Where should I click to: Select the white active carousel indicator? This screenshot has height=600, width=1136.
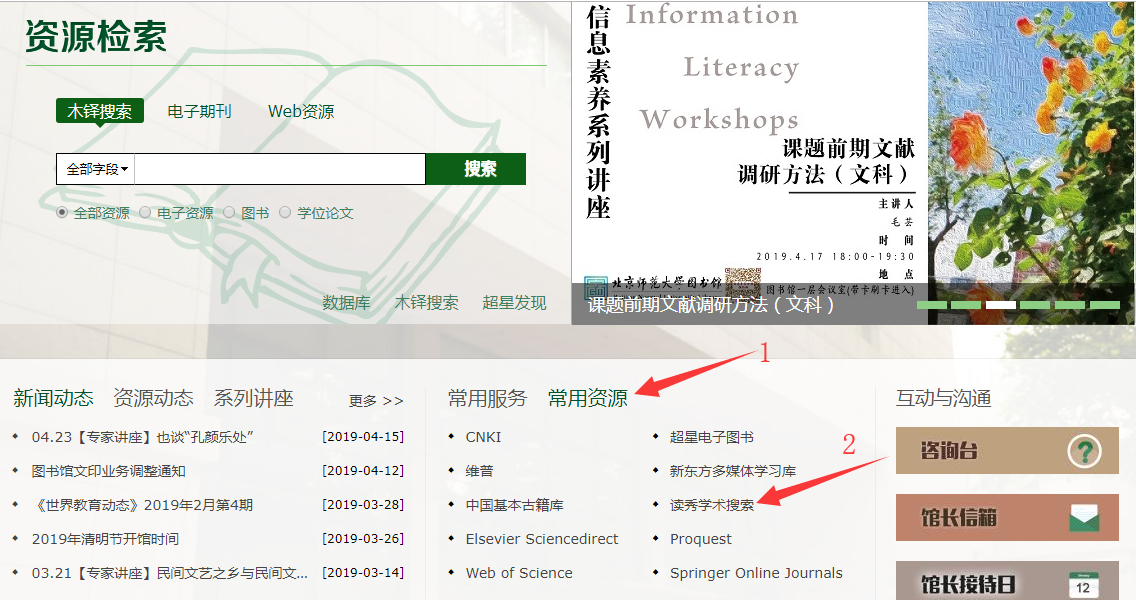coord(1001,305)
